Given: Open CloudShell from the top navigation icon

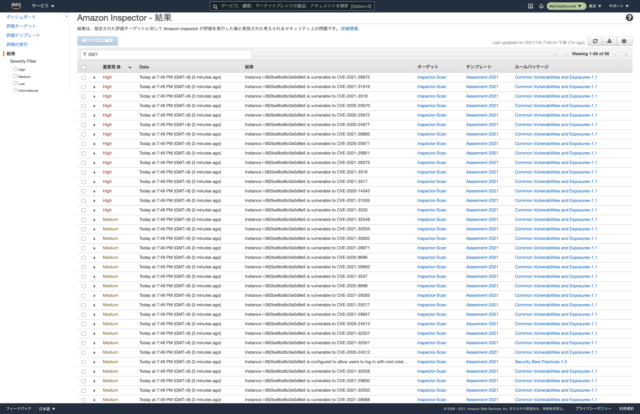Looking at the screenshot, I should tap(530, 6).
